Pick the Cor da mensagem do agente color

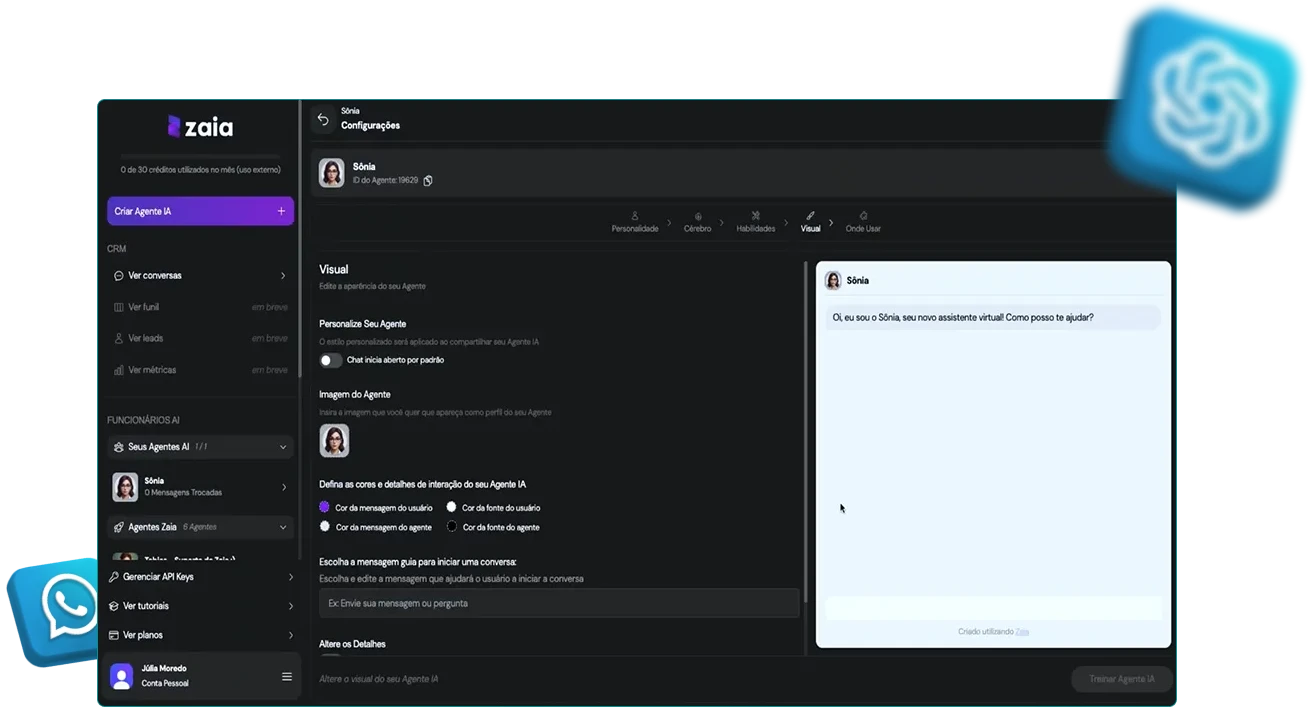[324, 526]
